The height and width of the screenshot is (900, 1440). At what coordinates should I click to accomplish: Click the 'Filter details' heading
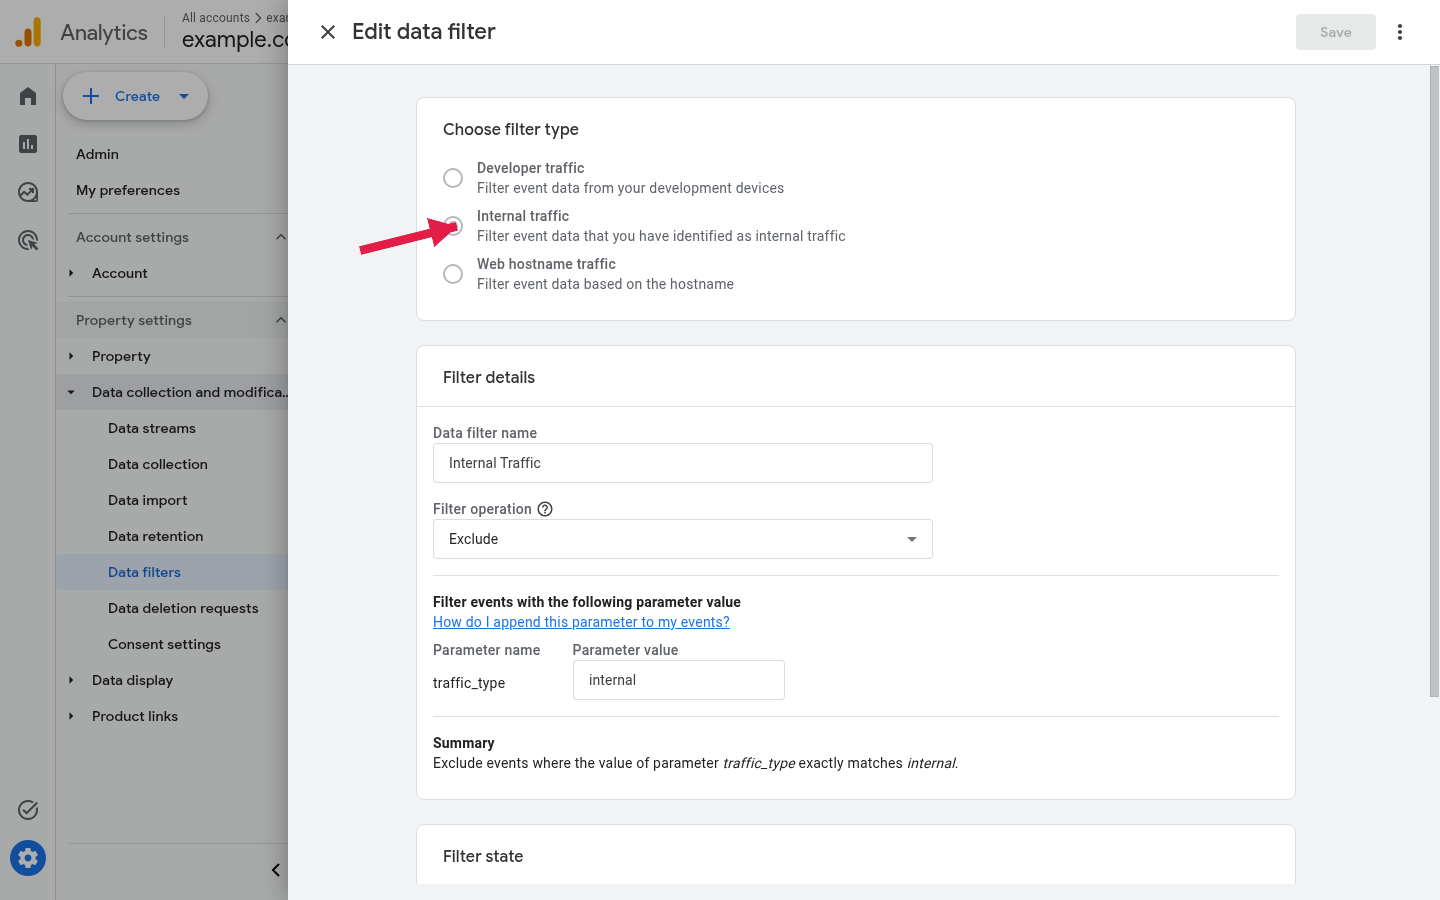coord(489,377)
